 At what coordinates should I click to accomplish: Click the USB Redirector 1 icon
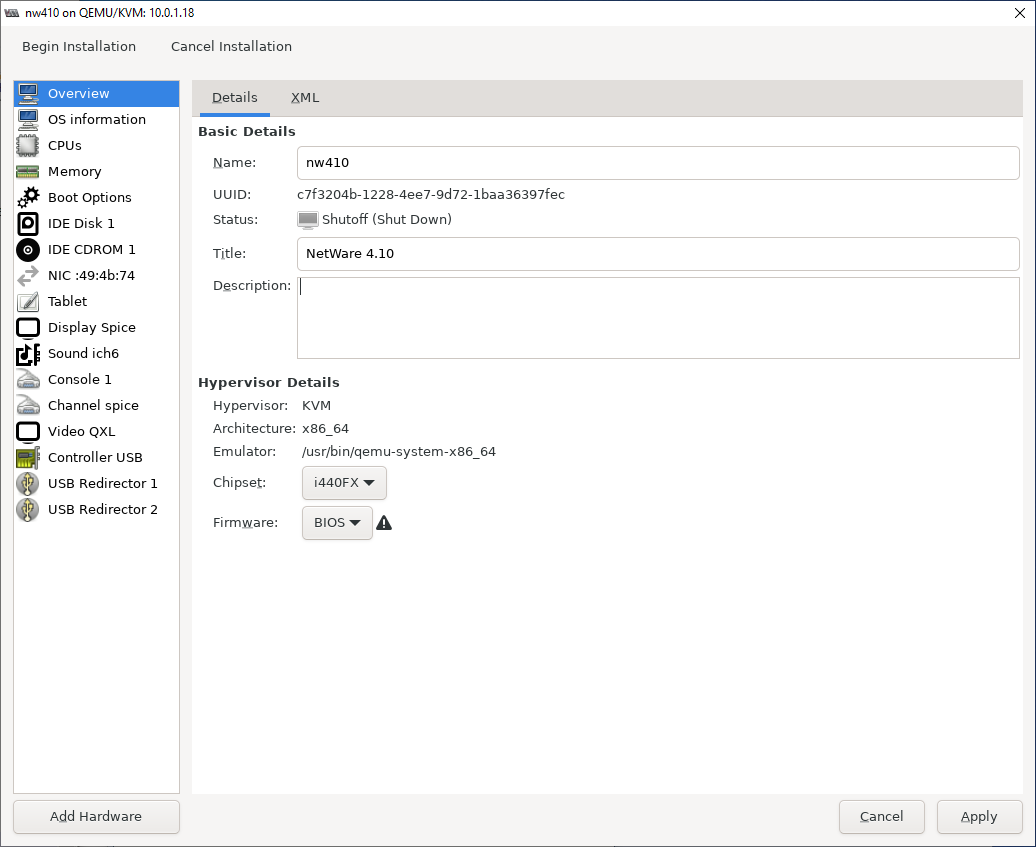coord(28,484)
